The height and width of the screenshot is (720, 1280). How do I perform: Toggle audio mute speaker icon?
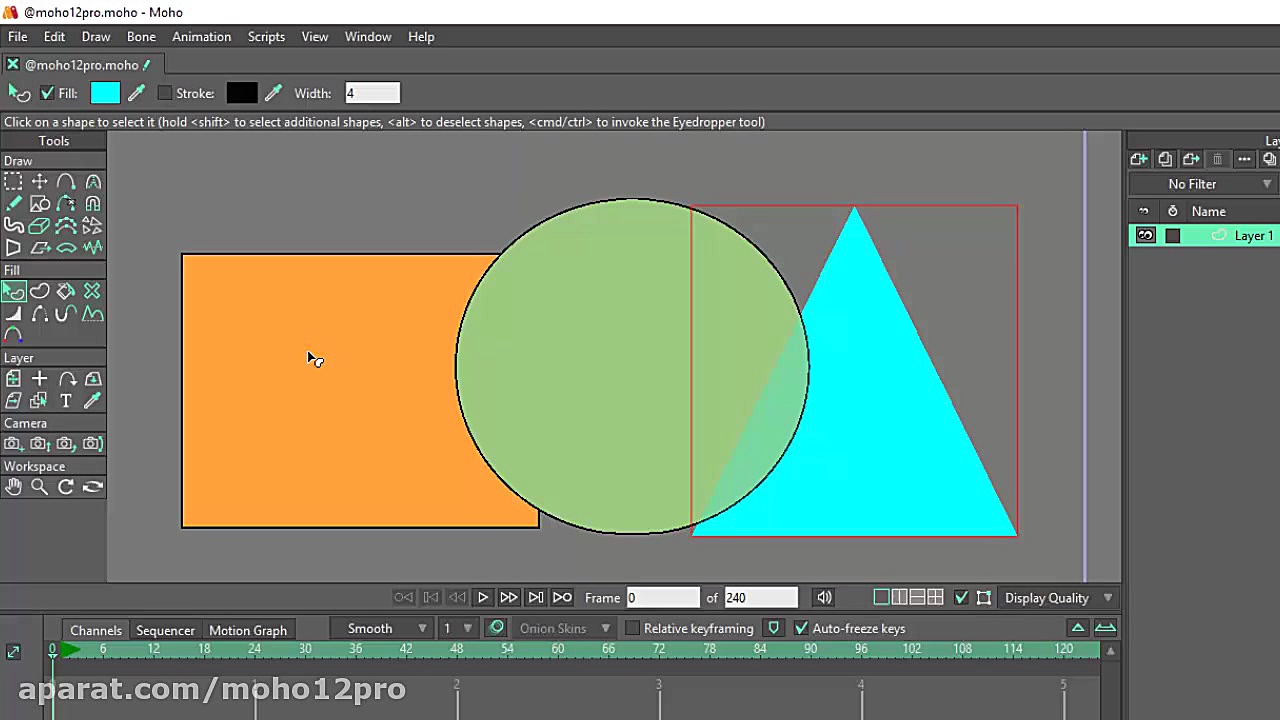[824, 598]
